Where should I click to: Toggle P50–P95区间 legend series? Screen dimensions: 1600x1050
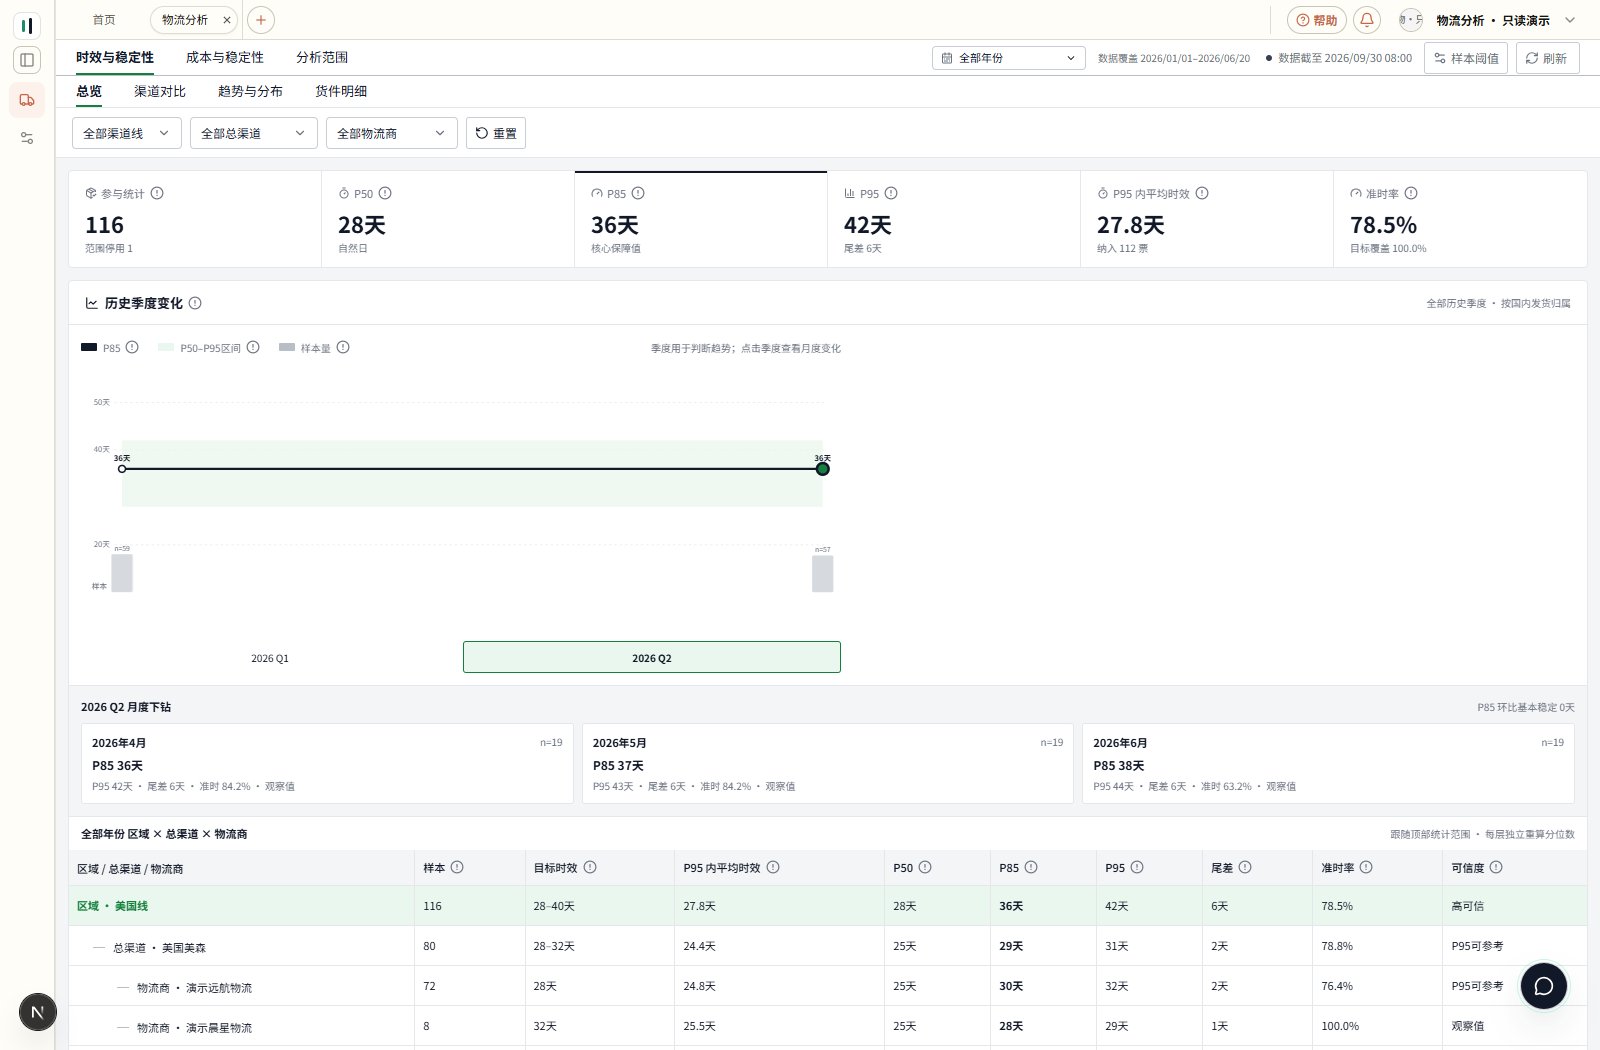click(200, 348)
